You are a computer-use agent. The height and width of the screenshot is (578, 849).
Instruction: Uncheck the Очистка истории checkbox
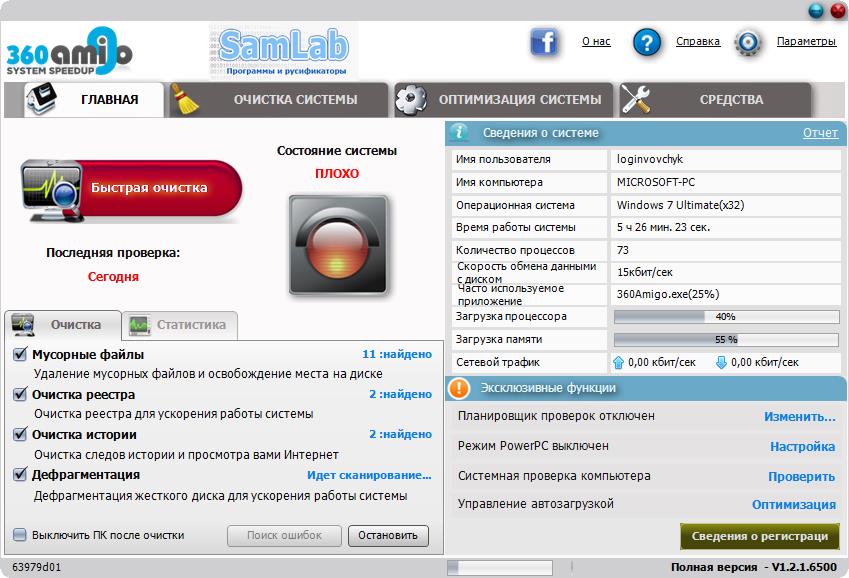tap(20, 434)
